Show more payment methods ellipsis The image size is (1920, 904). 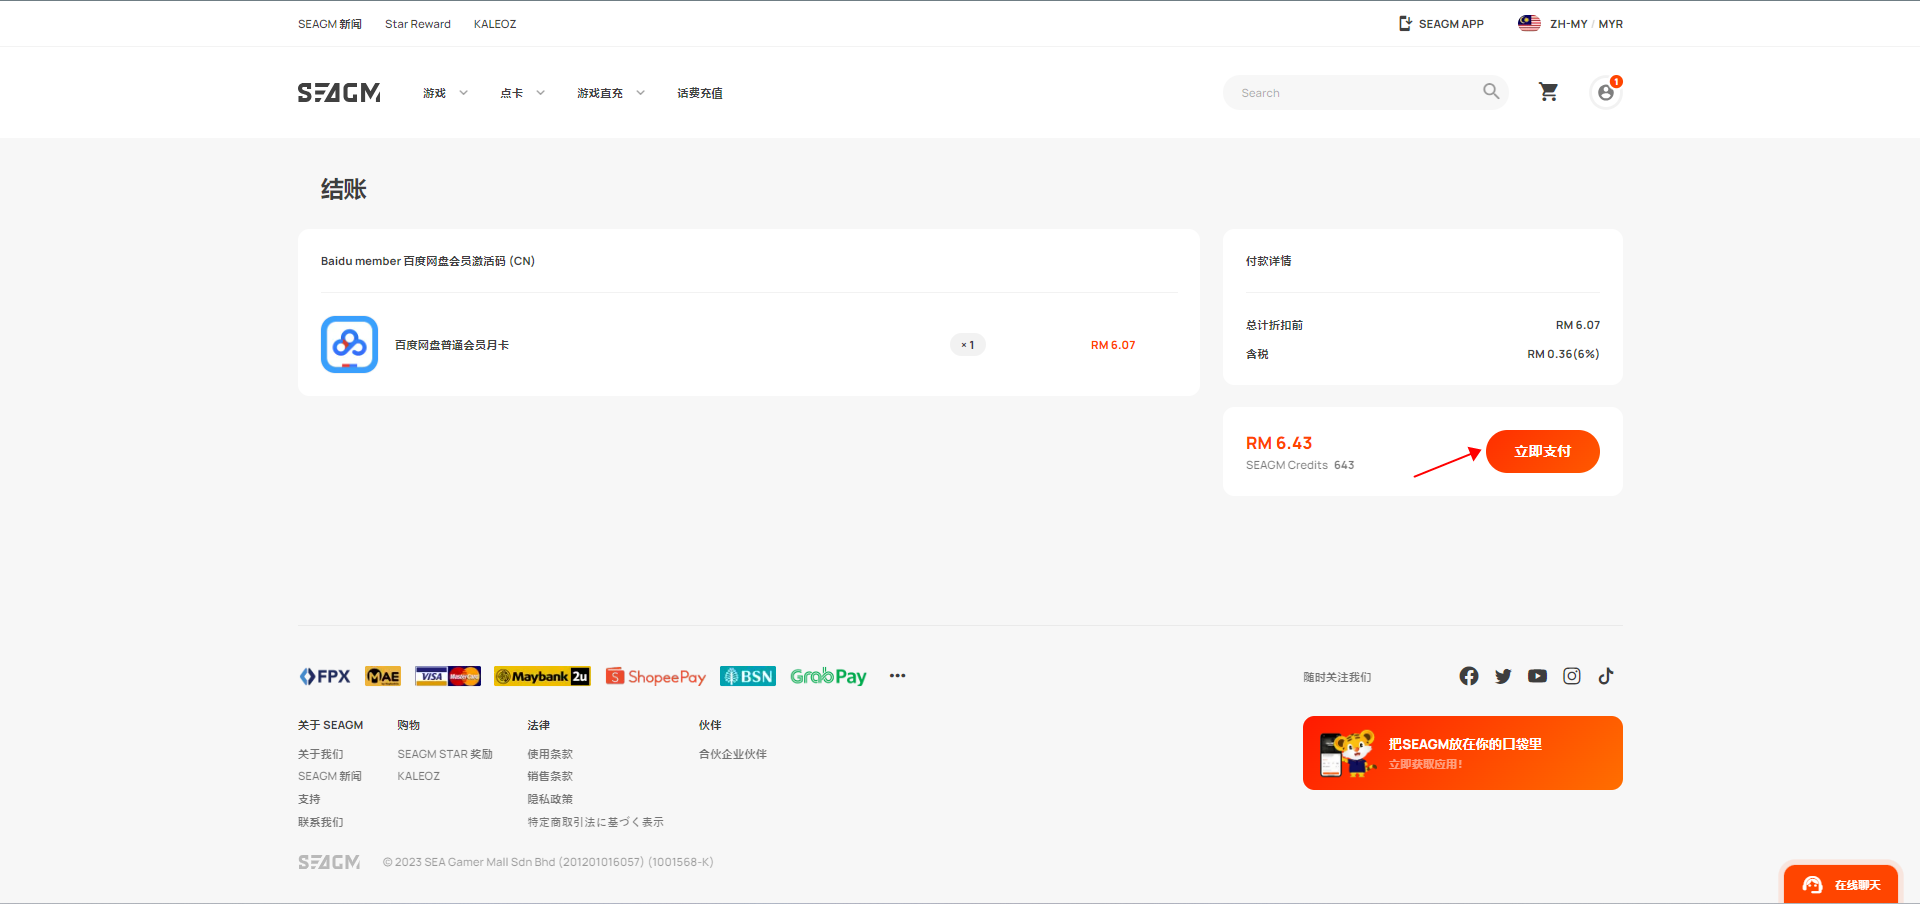pos(898,676)
